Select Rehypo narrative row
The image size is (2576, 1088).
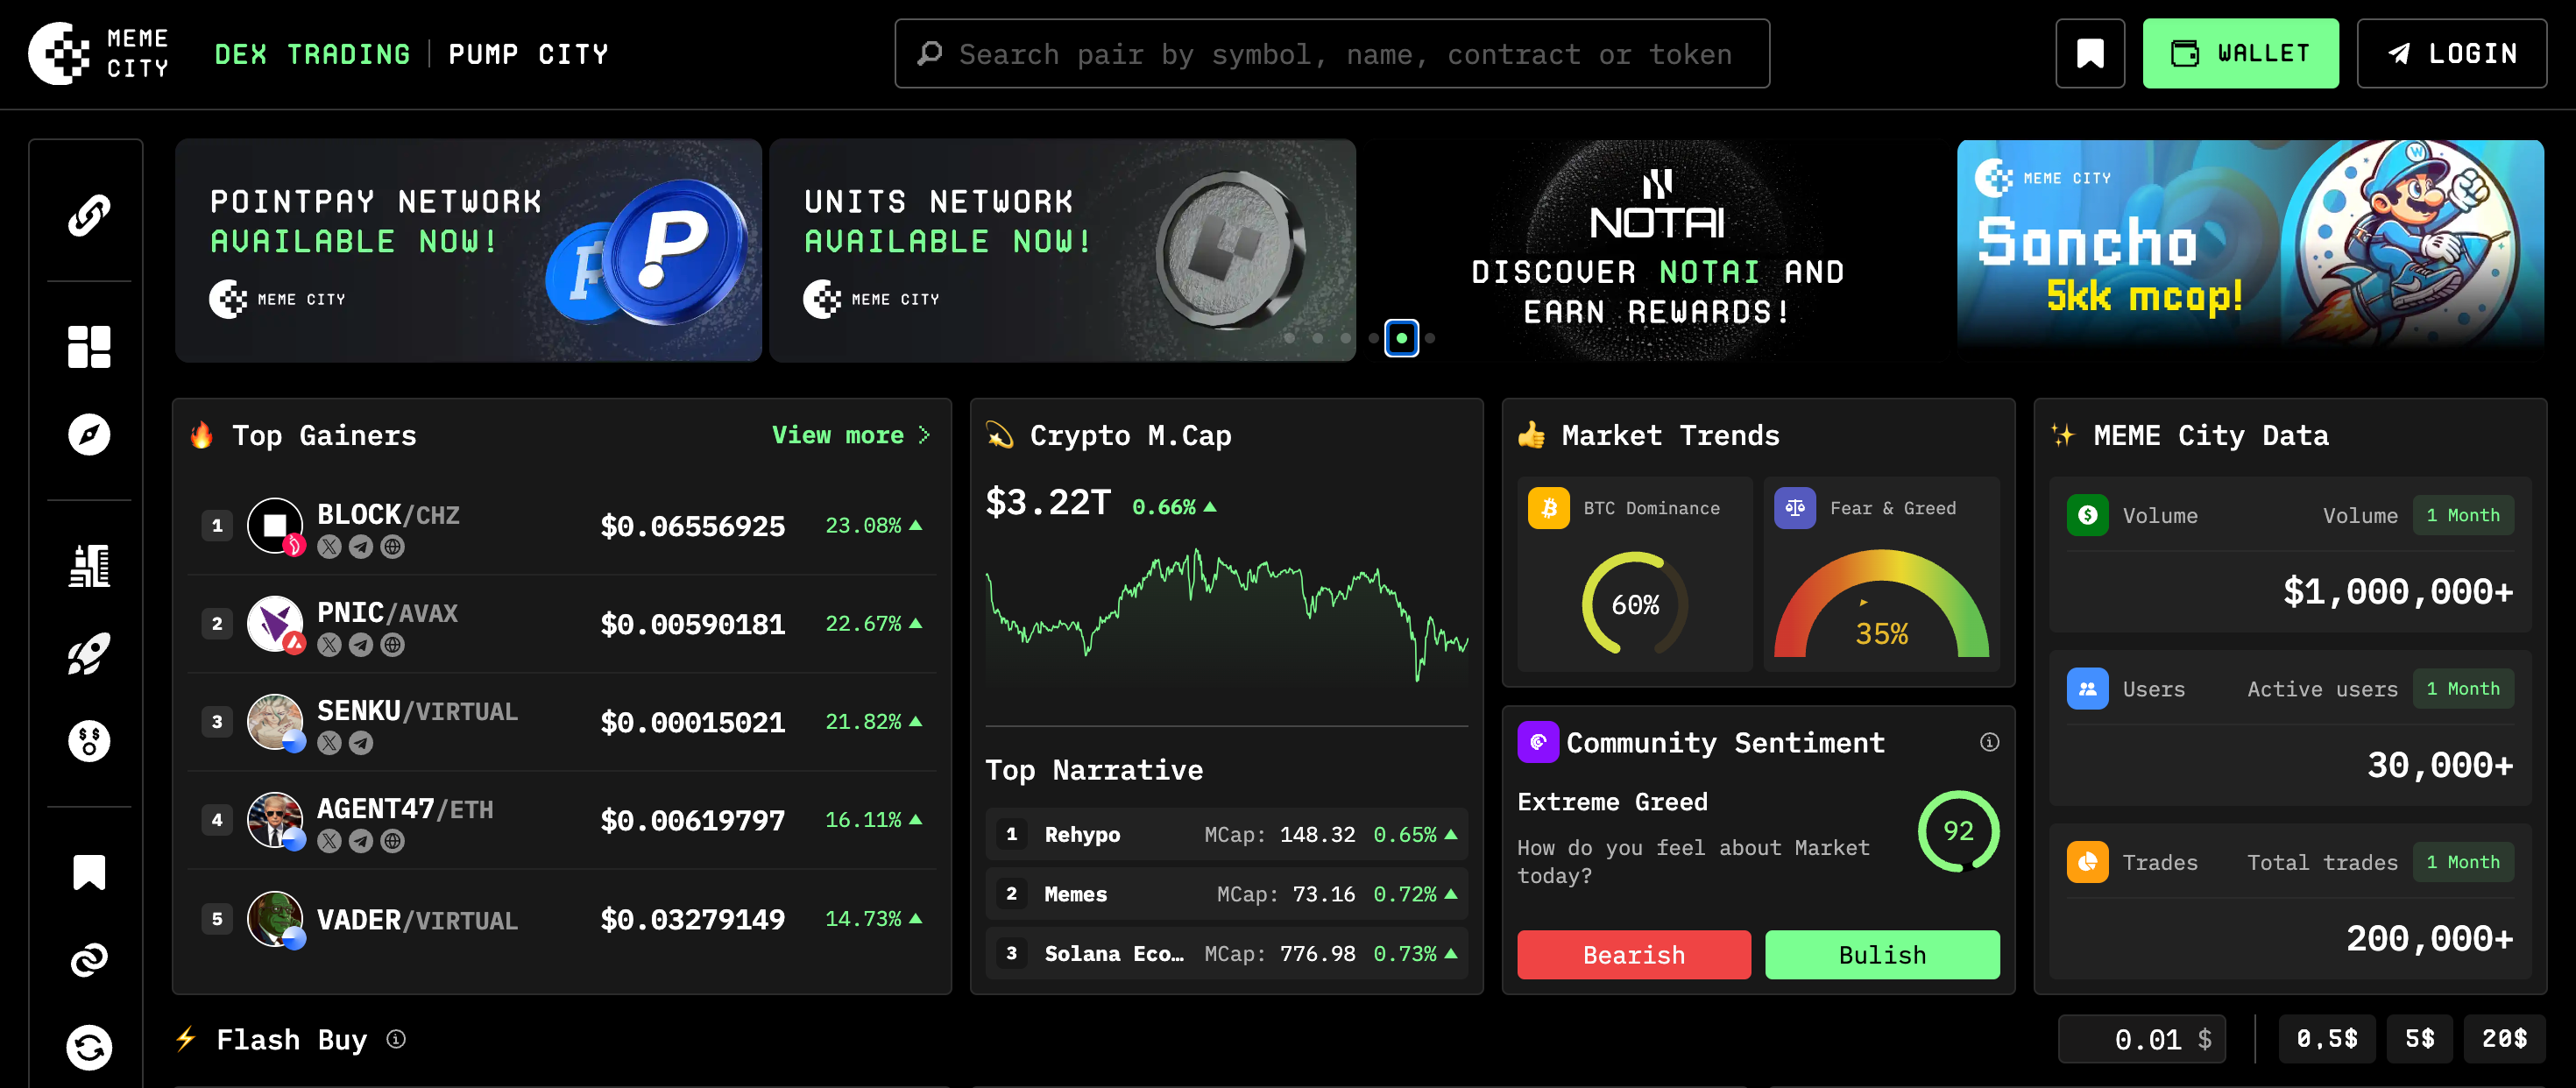click(1226, 834)
